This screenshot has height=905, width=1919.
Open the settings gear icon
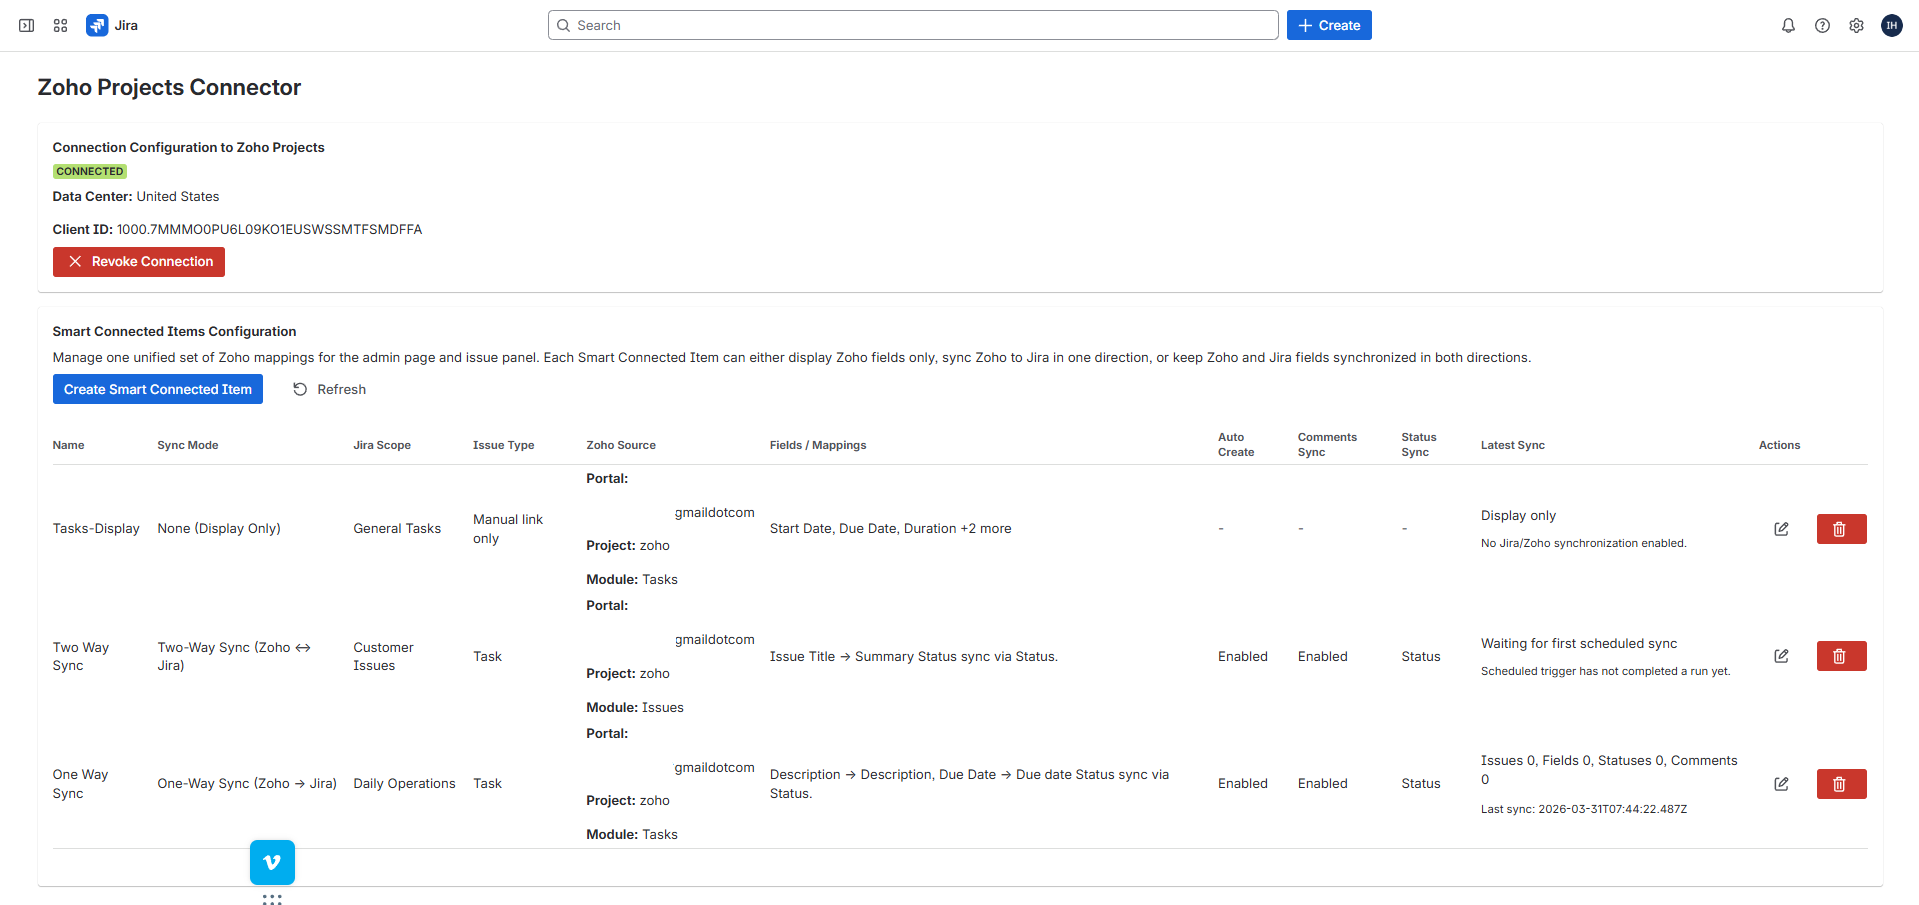(x=1856, y=25)
